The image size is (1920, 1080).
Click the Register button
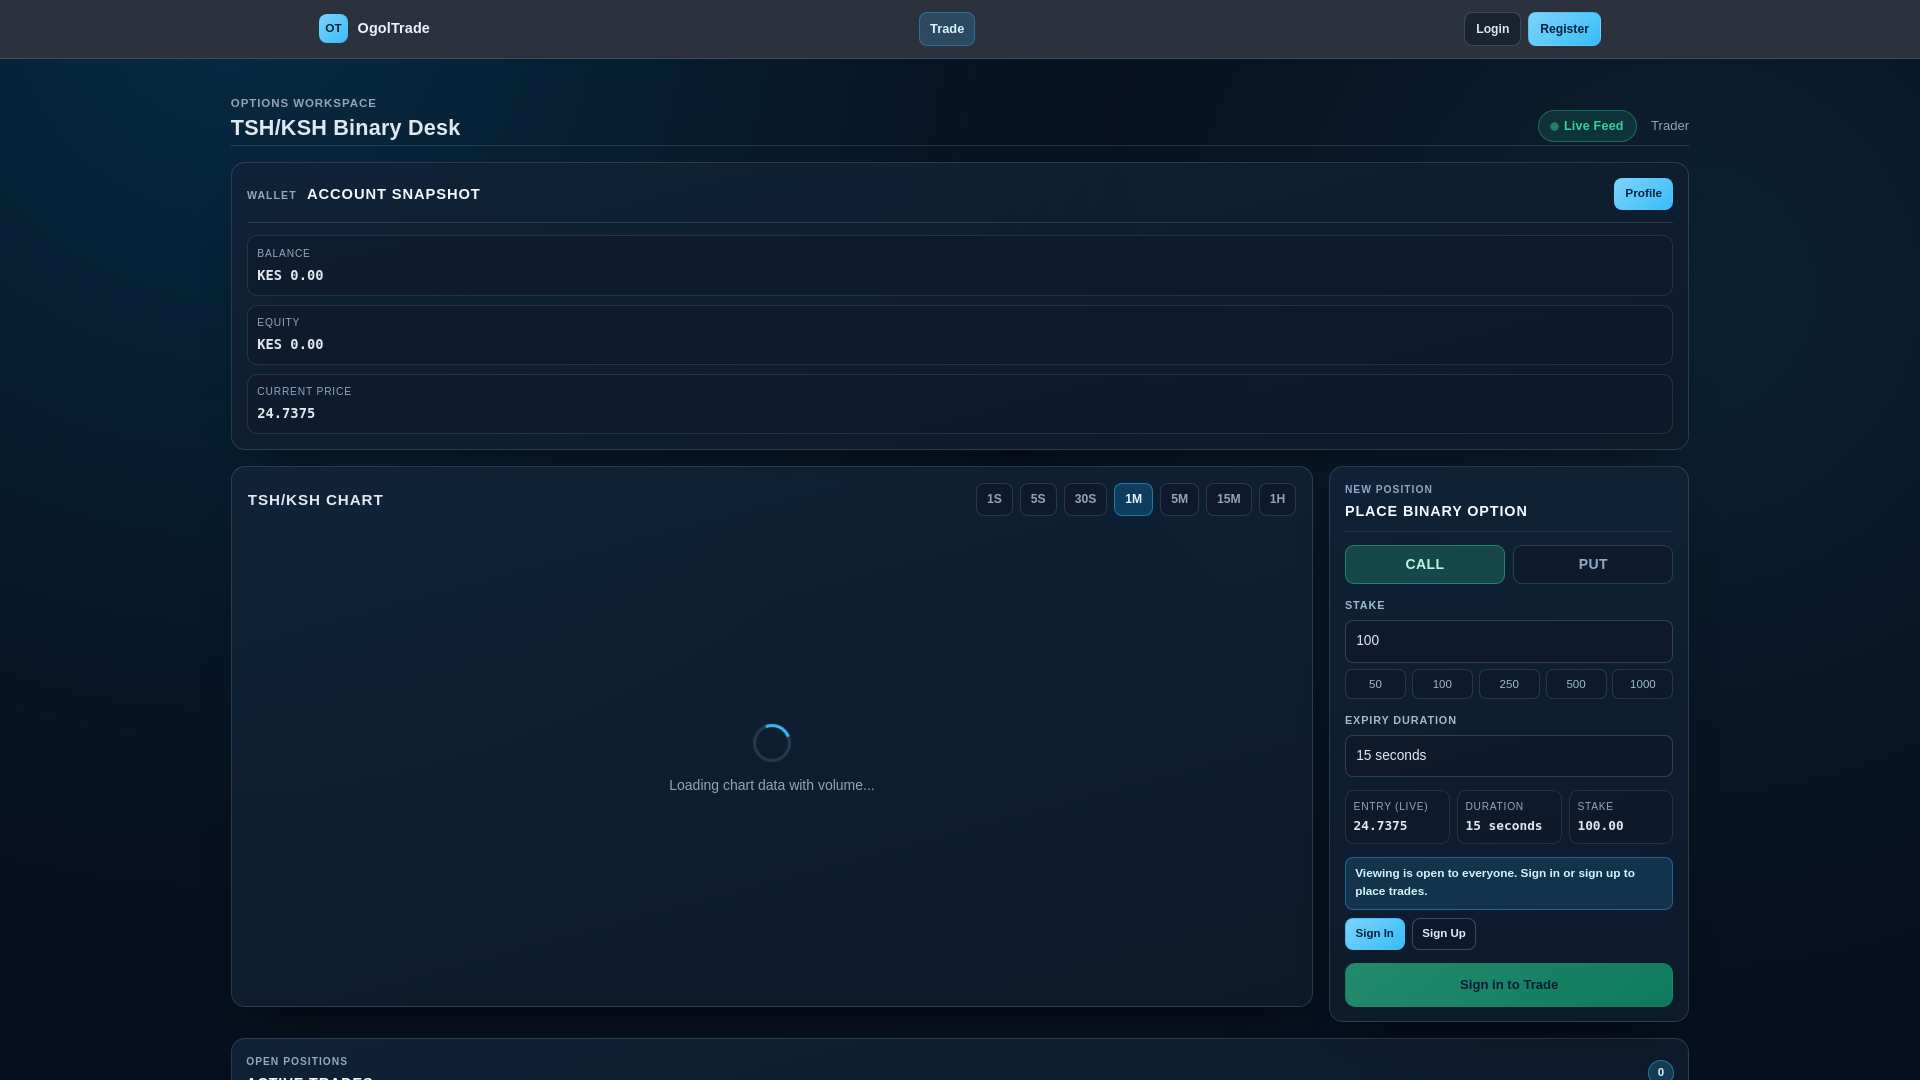(x=1564, y=29)
